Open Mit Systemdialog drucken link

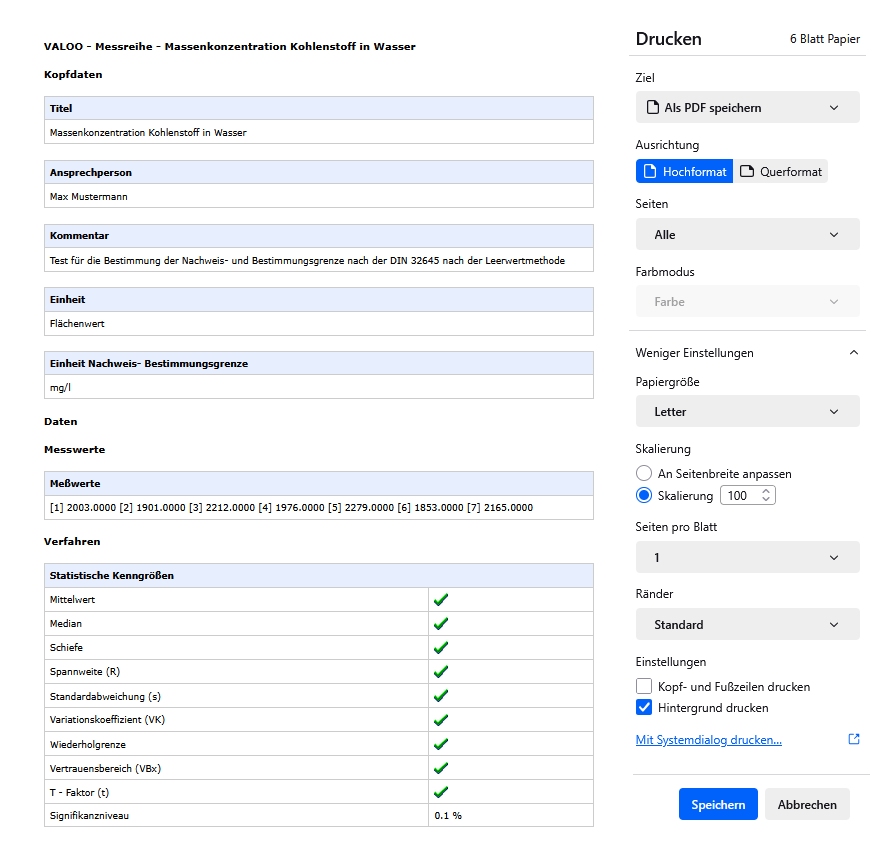pyautogui.click(x=708, y=740)
